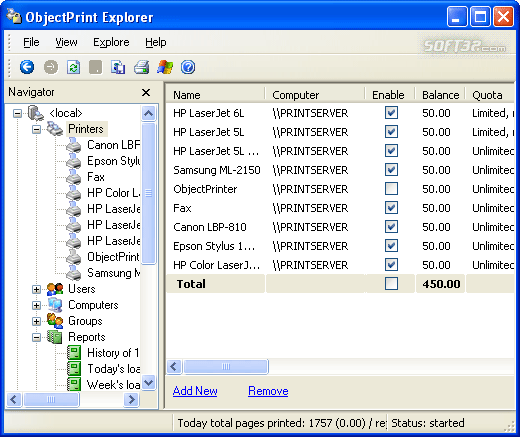Open the File menu
The width and height of the screenshot is (520, 437).
click(31, 42)
